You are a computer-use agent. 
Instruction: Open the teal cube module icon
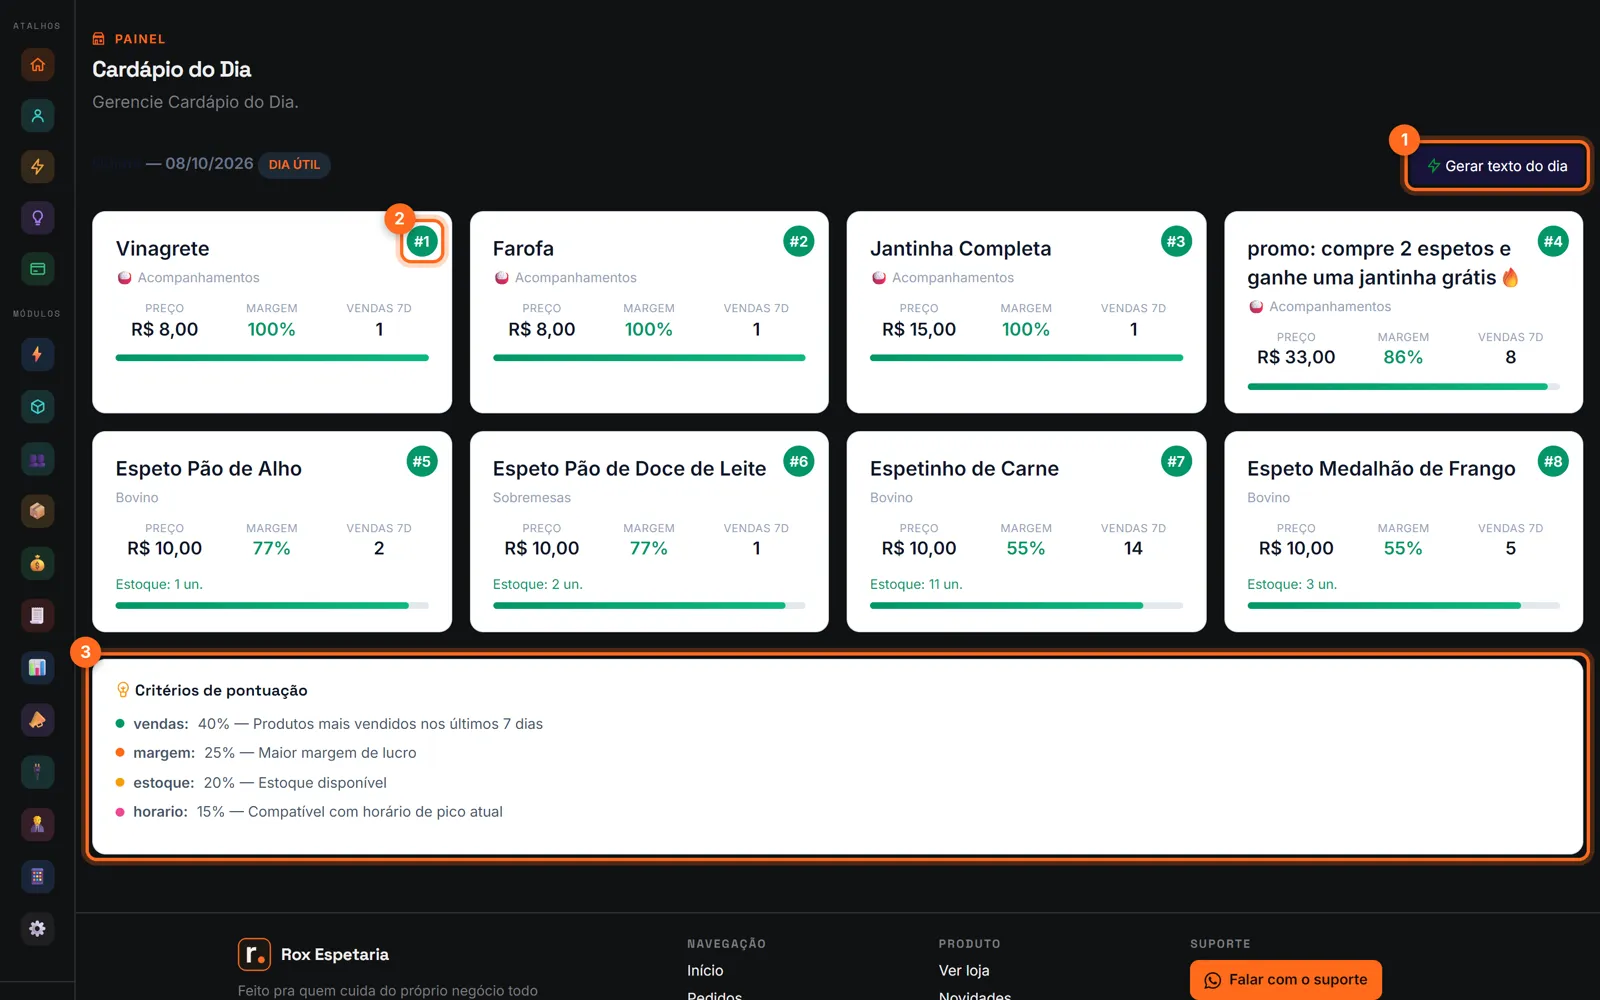click(x=37, y=407)
